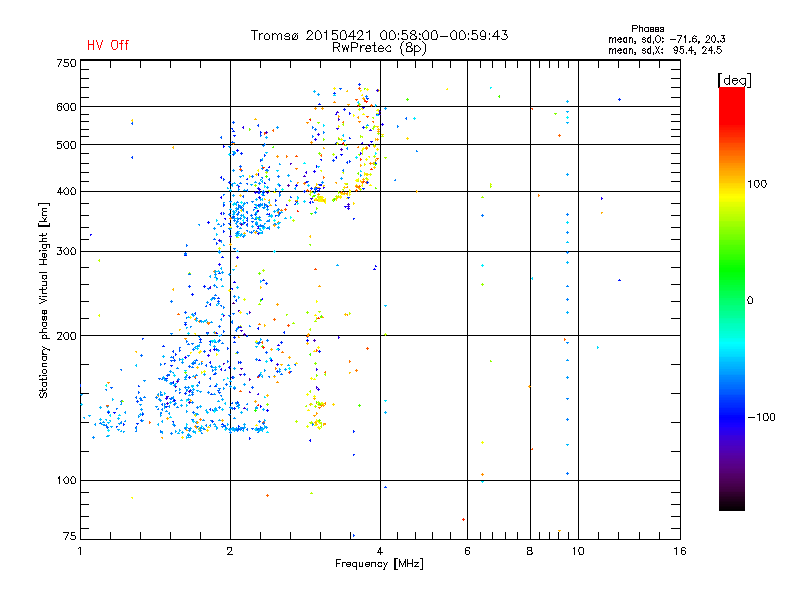Image resolution: width=800 pixels, height=600 pixels.
Task: Click the colorbar '-100' tick label
Action: tap(761, 417)
